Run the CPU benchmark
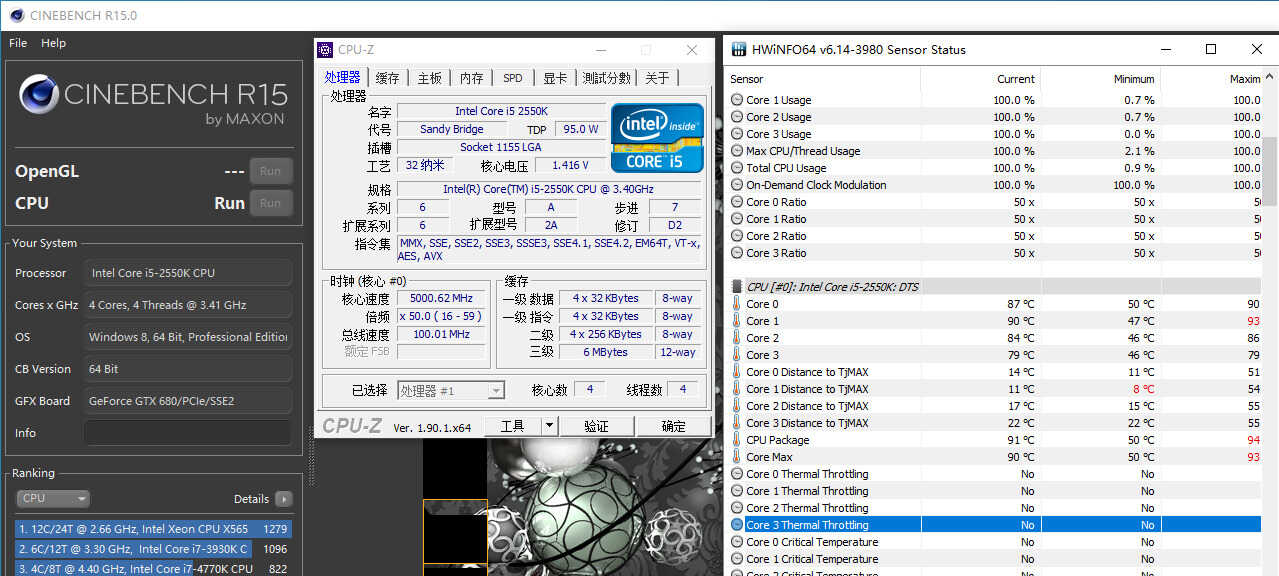This screenshot has width=1279, height=576. (x=271, y=203)
